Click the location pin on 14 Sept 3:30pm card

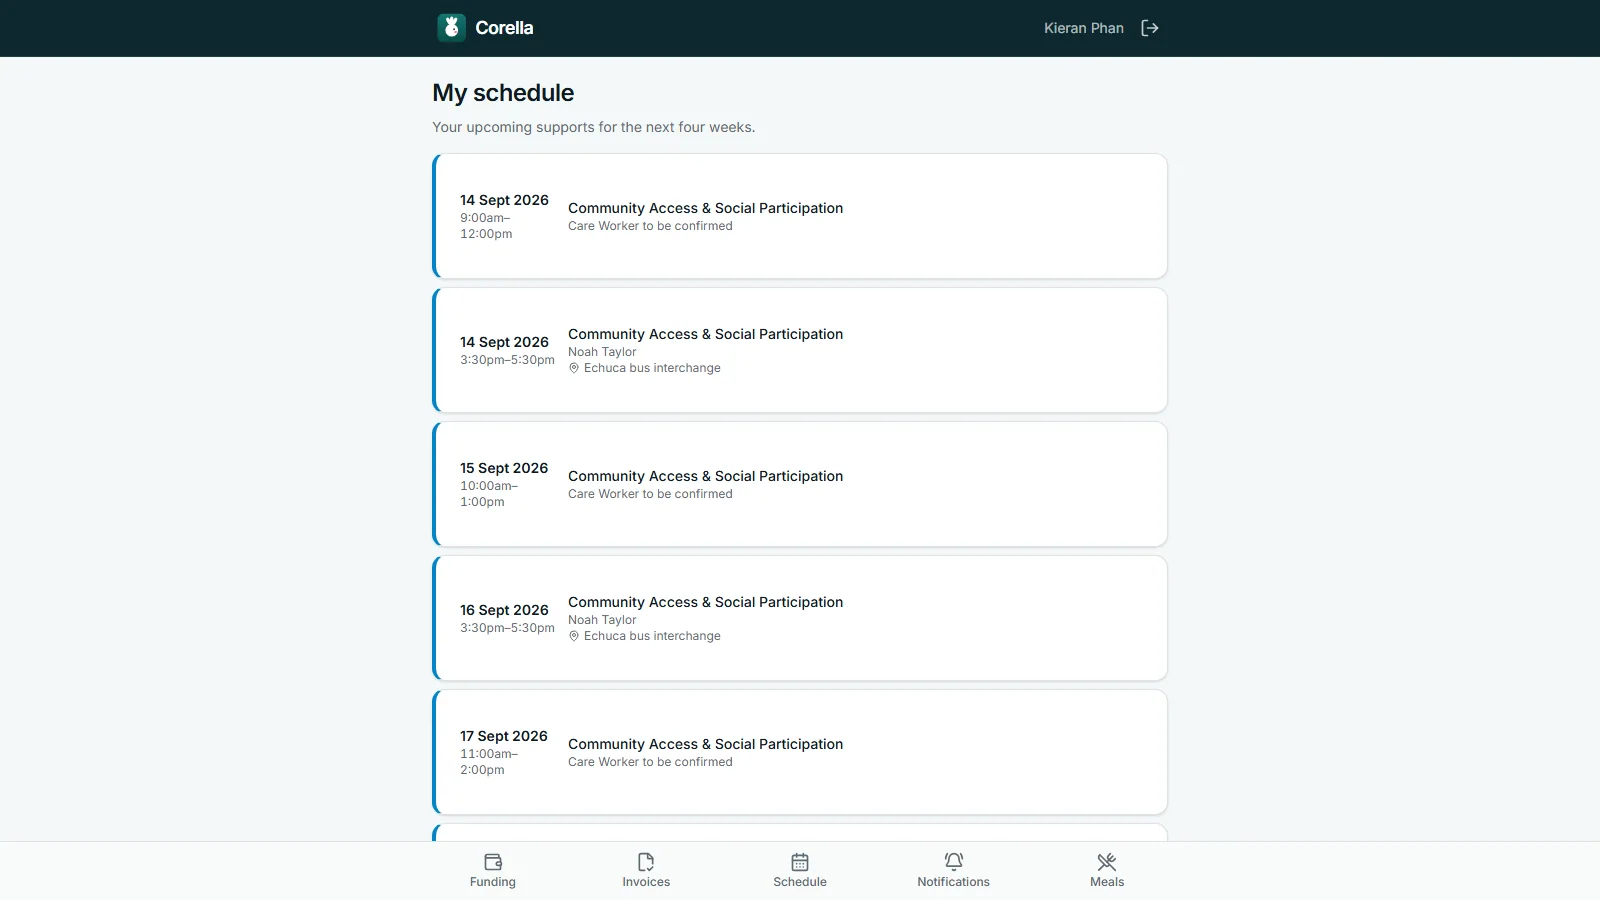574,368
